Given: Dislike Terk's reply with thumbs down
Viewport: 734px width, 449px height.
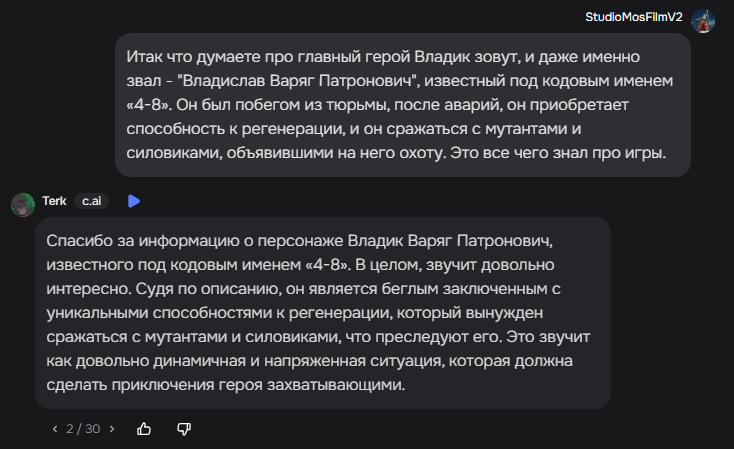Looking at the screenshot, I should pos(184,429).
